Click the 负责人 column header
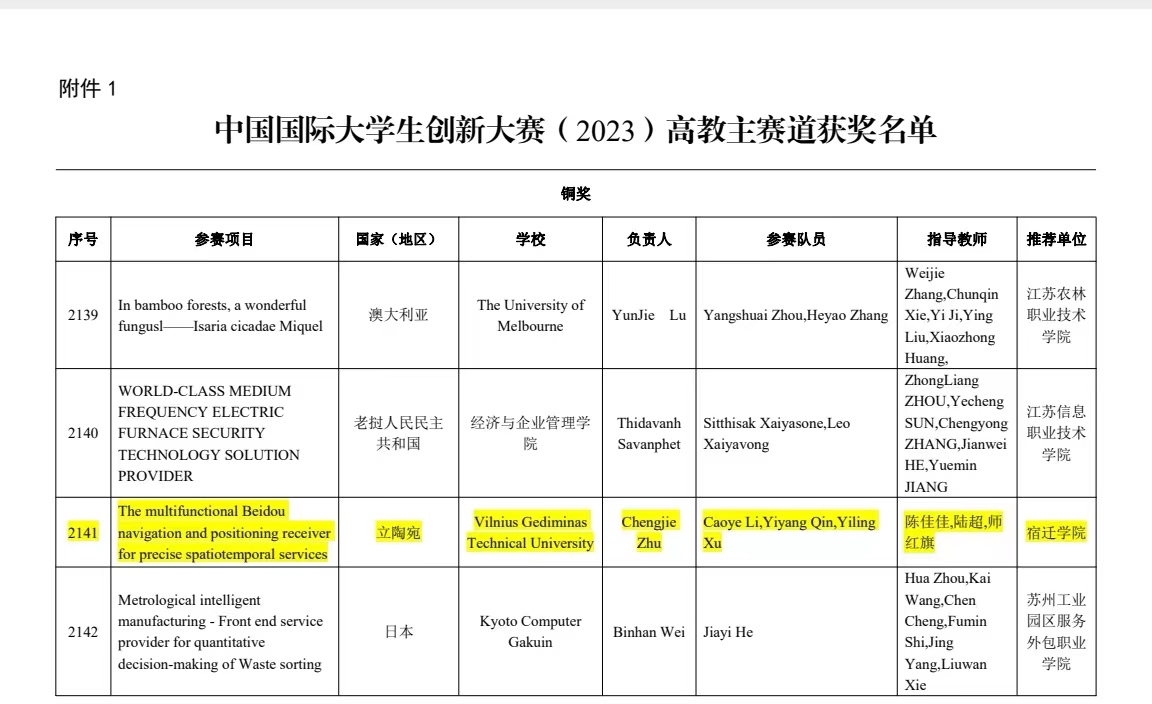 pos(649,240)
